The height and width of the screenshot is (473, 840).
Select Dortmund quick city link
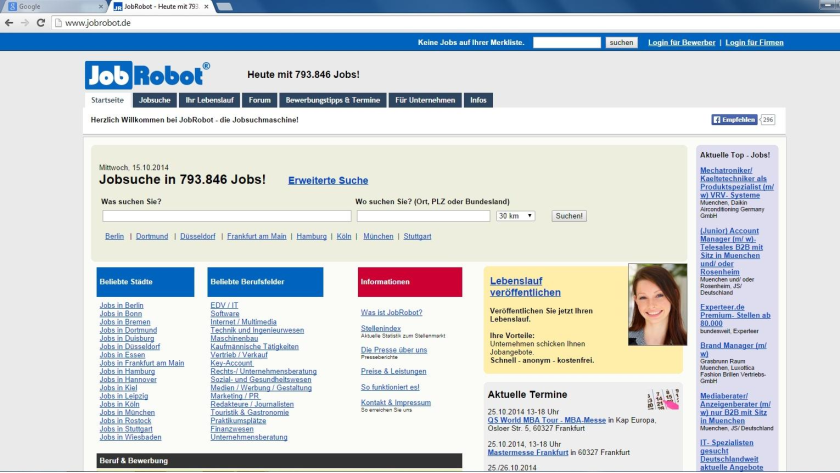[152, 236]
